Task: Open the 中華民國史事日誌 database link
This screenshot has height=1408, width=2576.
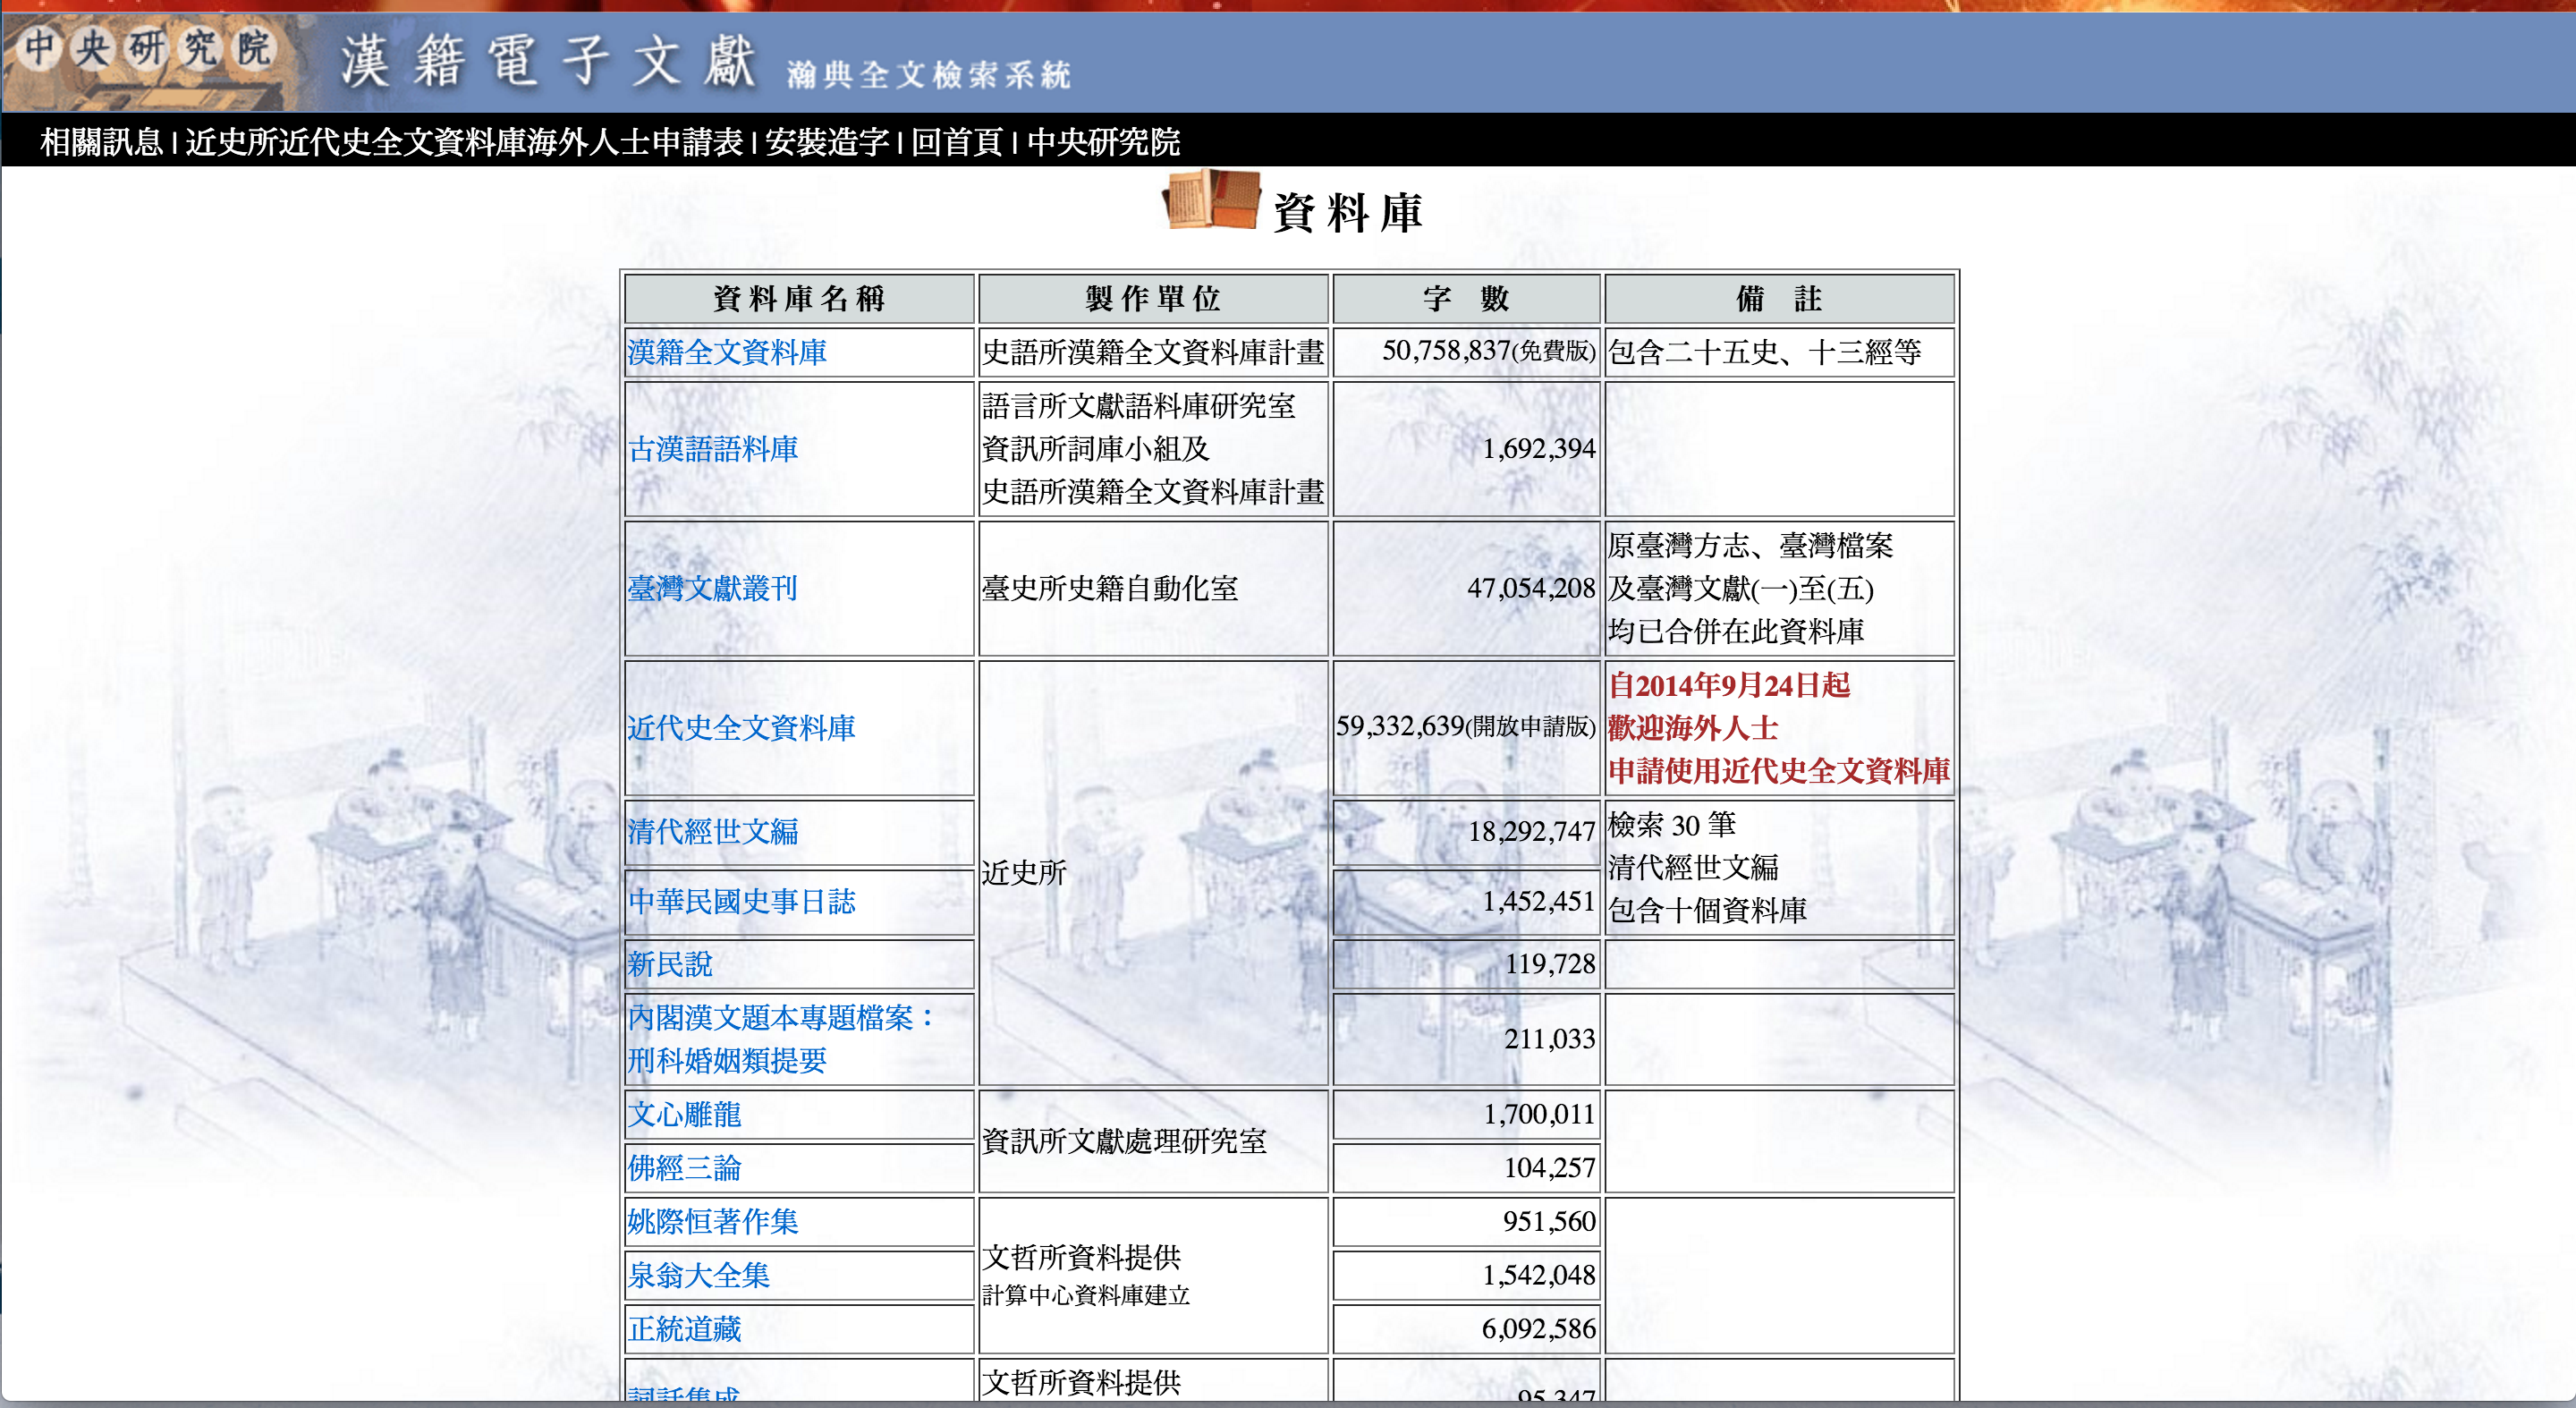Action: 741,901
